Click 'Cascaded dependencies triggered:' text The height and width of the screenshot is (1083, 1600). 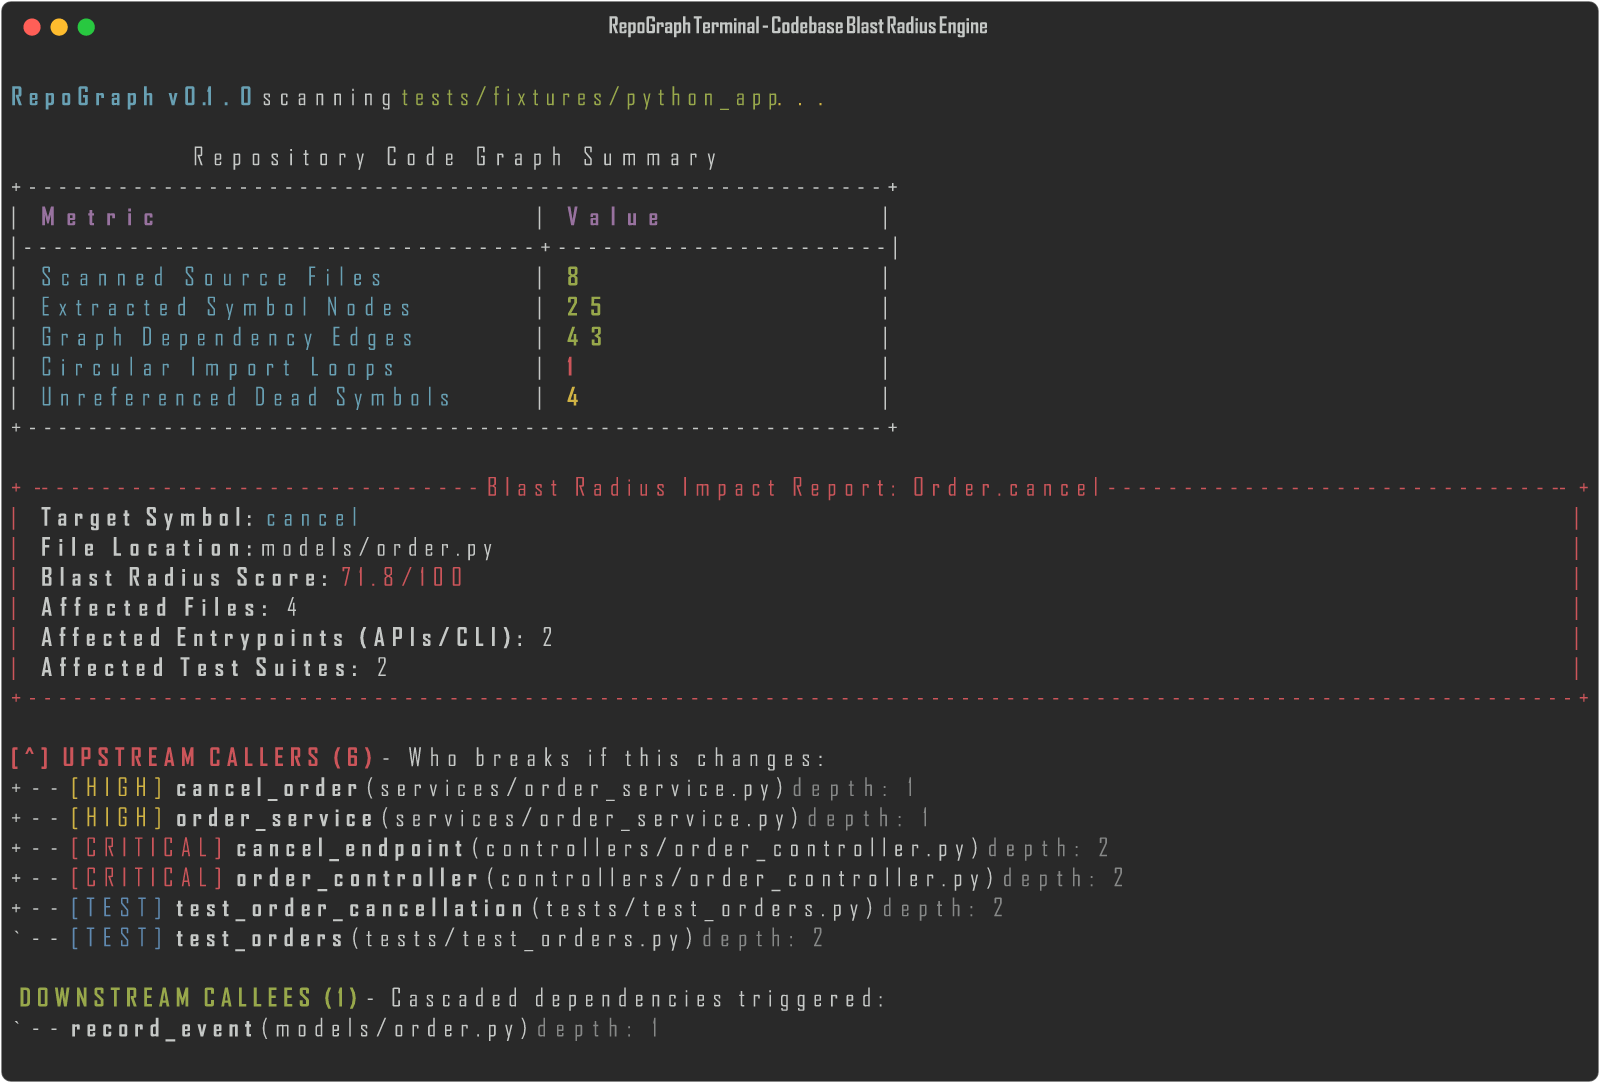[x=638, y=998]
